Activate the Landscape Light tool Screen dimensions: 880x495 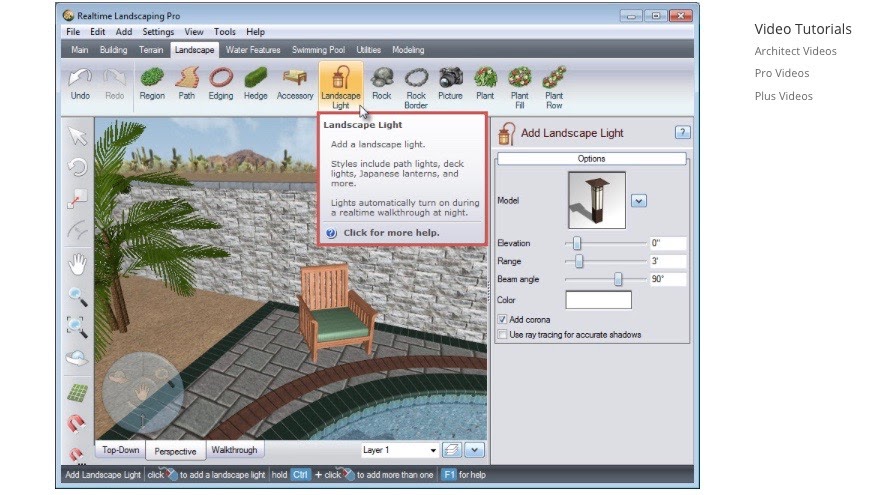click(x=341, y=86)
